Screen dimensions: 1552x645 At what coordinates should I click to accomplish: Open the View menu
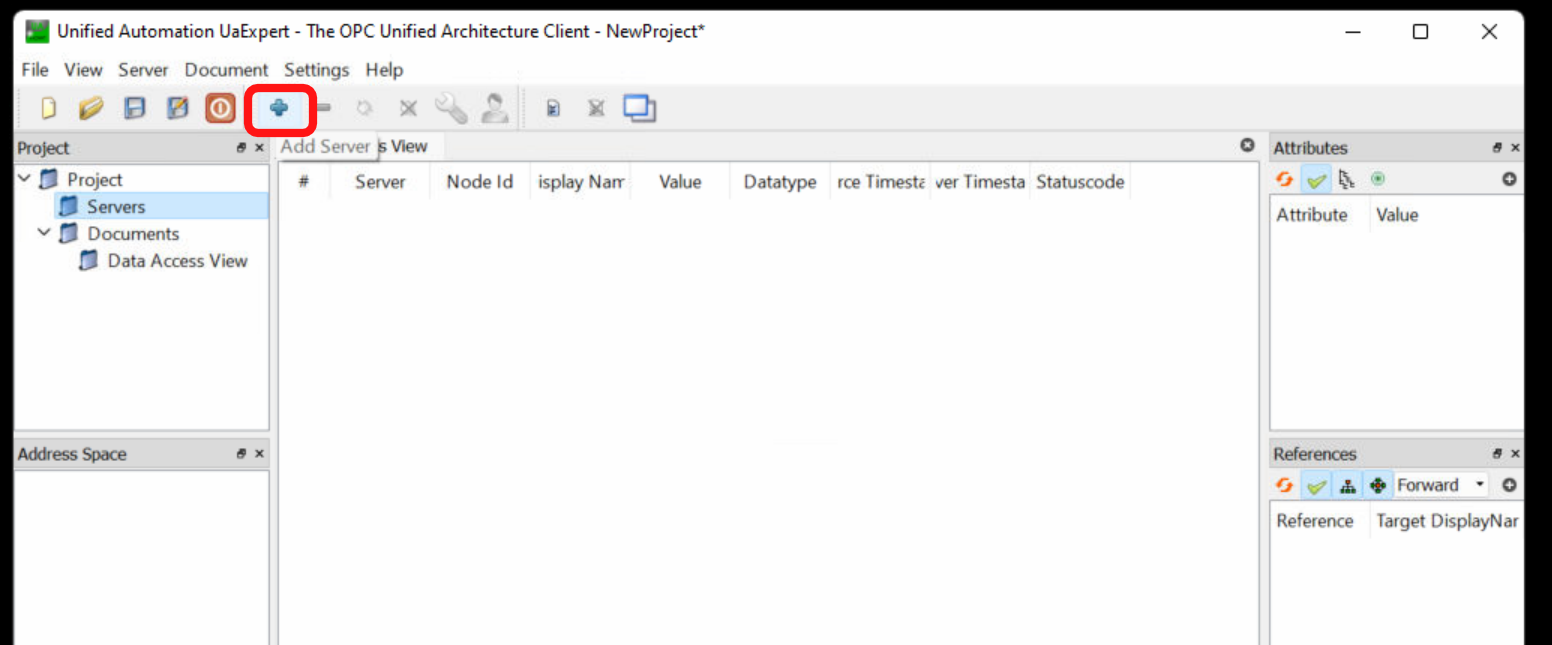83,70
